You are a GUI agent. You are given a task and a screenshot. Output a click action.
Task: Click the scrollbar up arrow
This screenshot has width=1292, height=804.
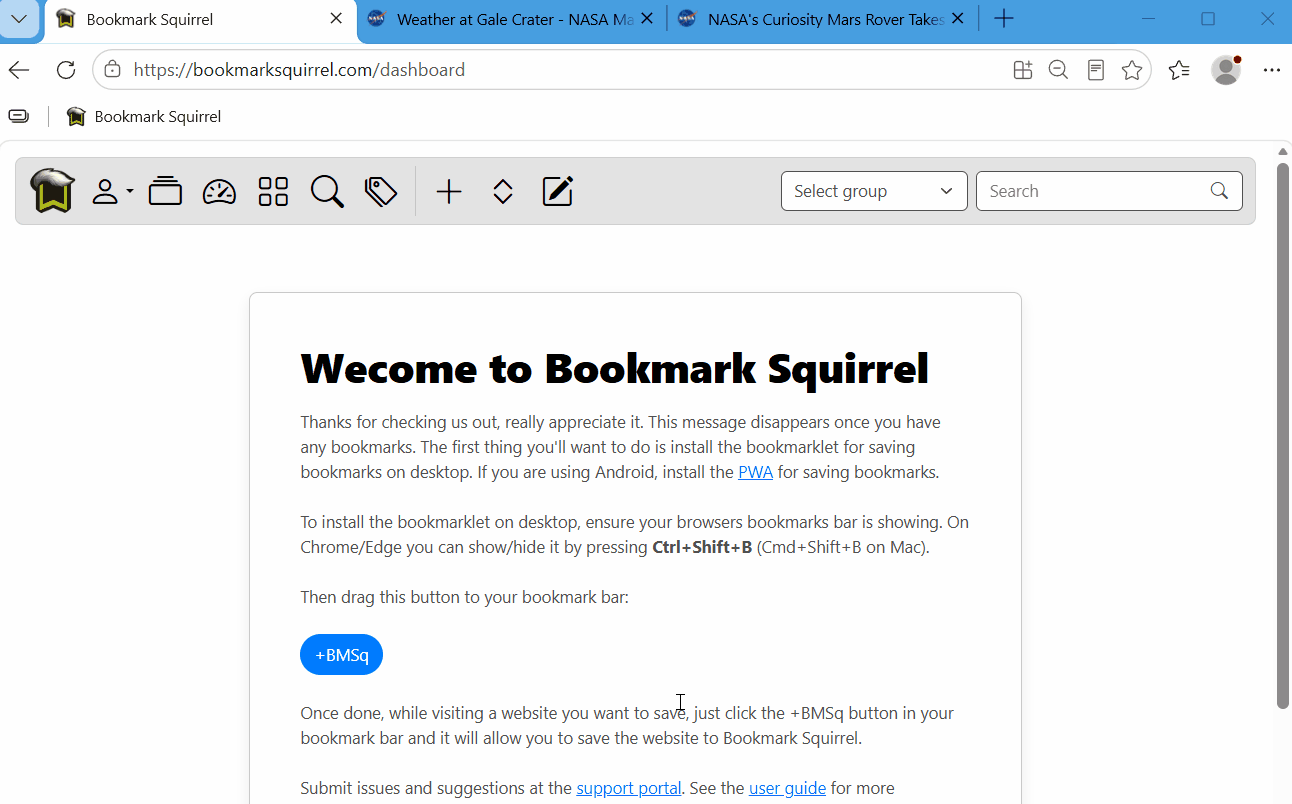[x=1283, y=152]
